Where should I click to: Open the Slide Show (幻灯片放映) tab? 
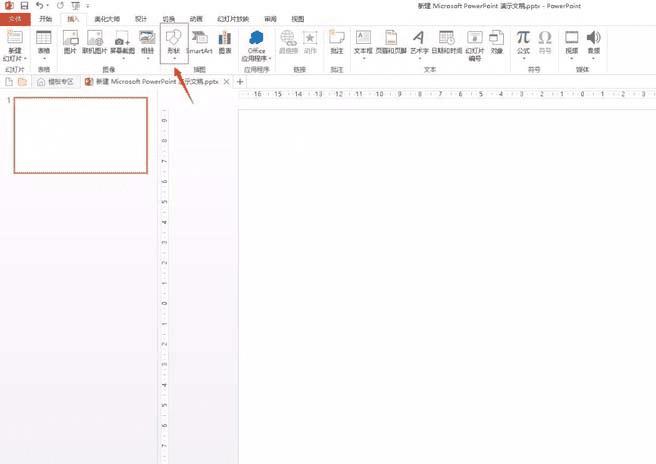(233, 19)
